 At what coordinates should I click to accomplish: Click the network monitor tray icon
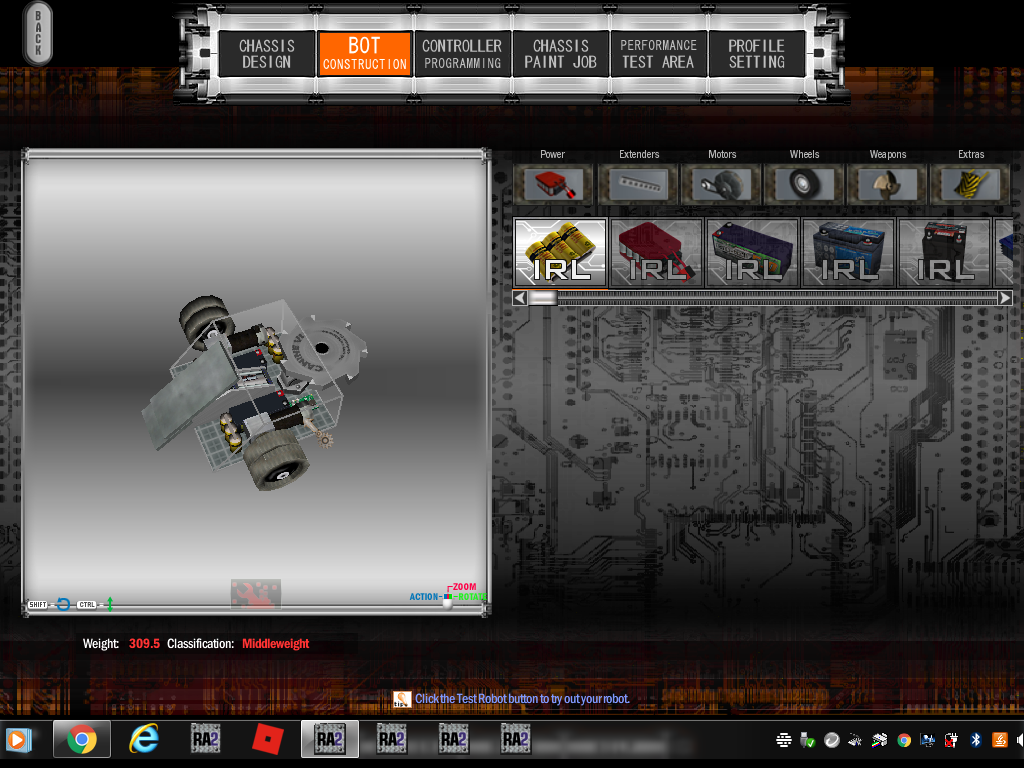927,740
